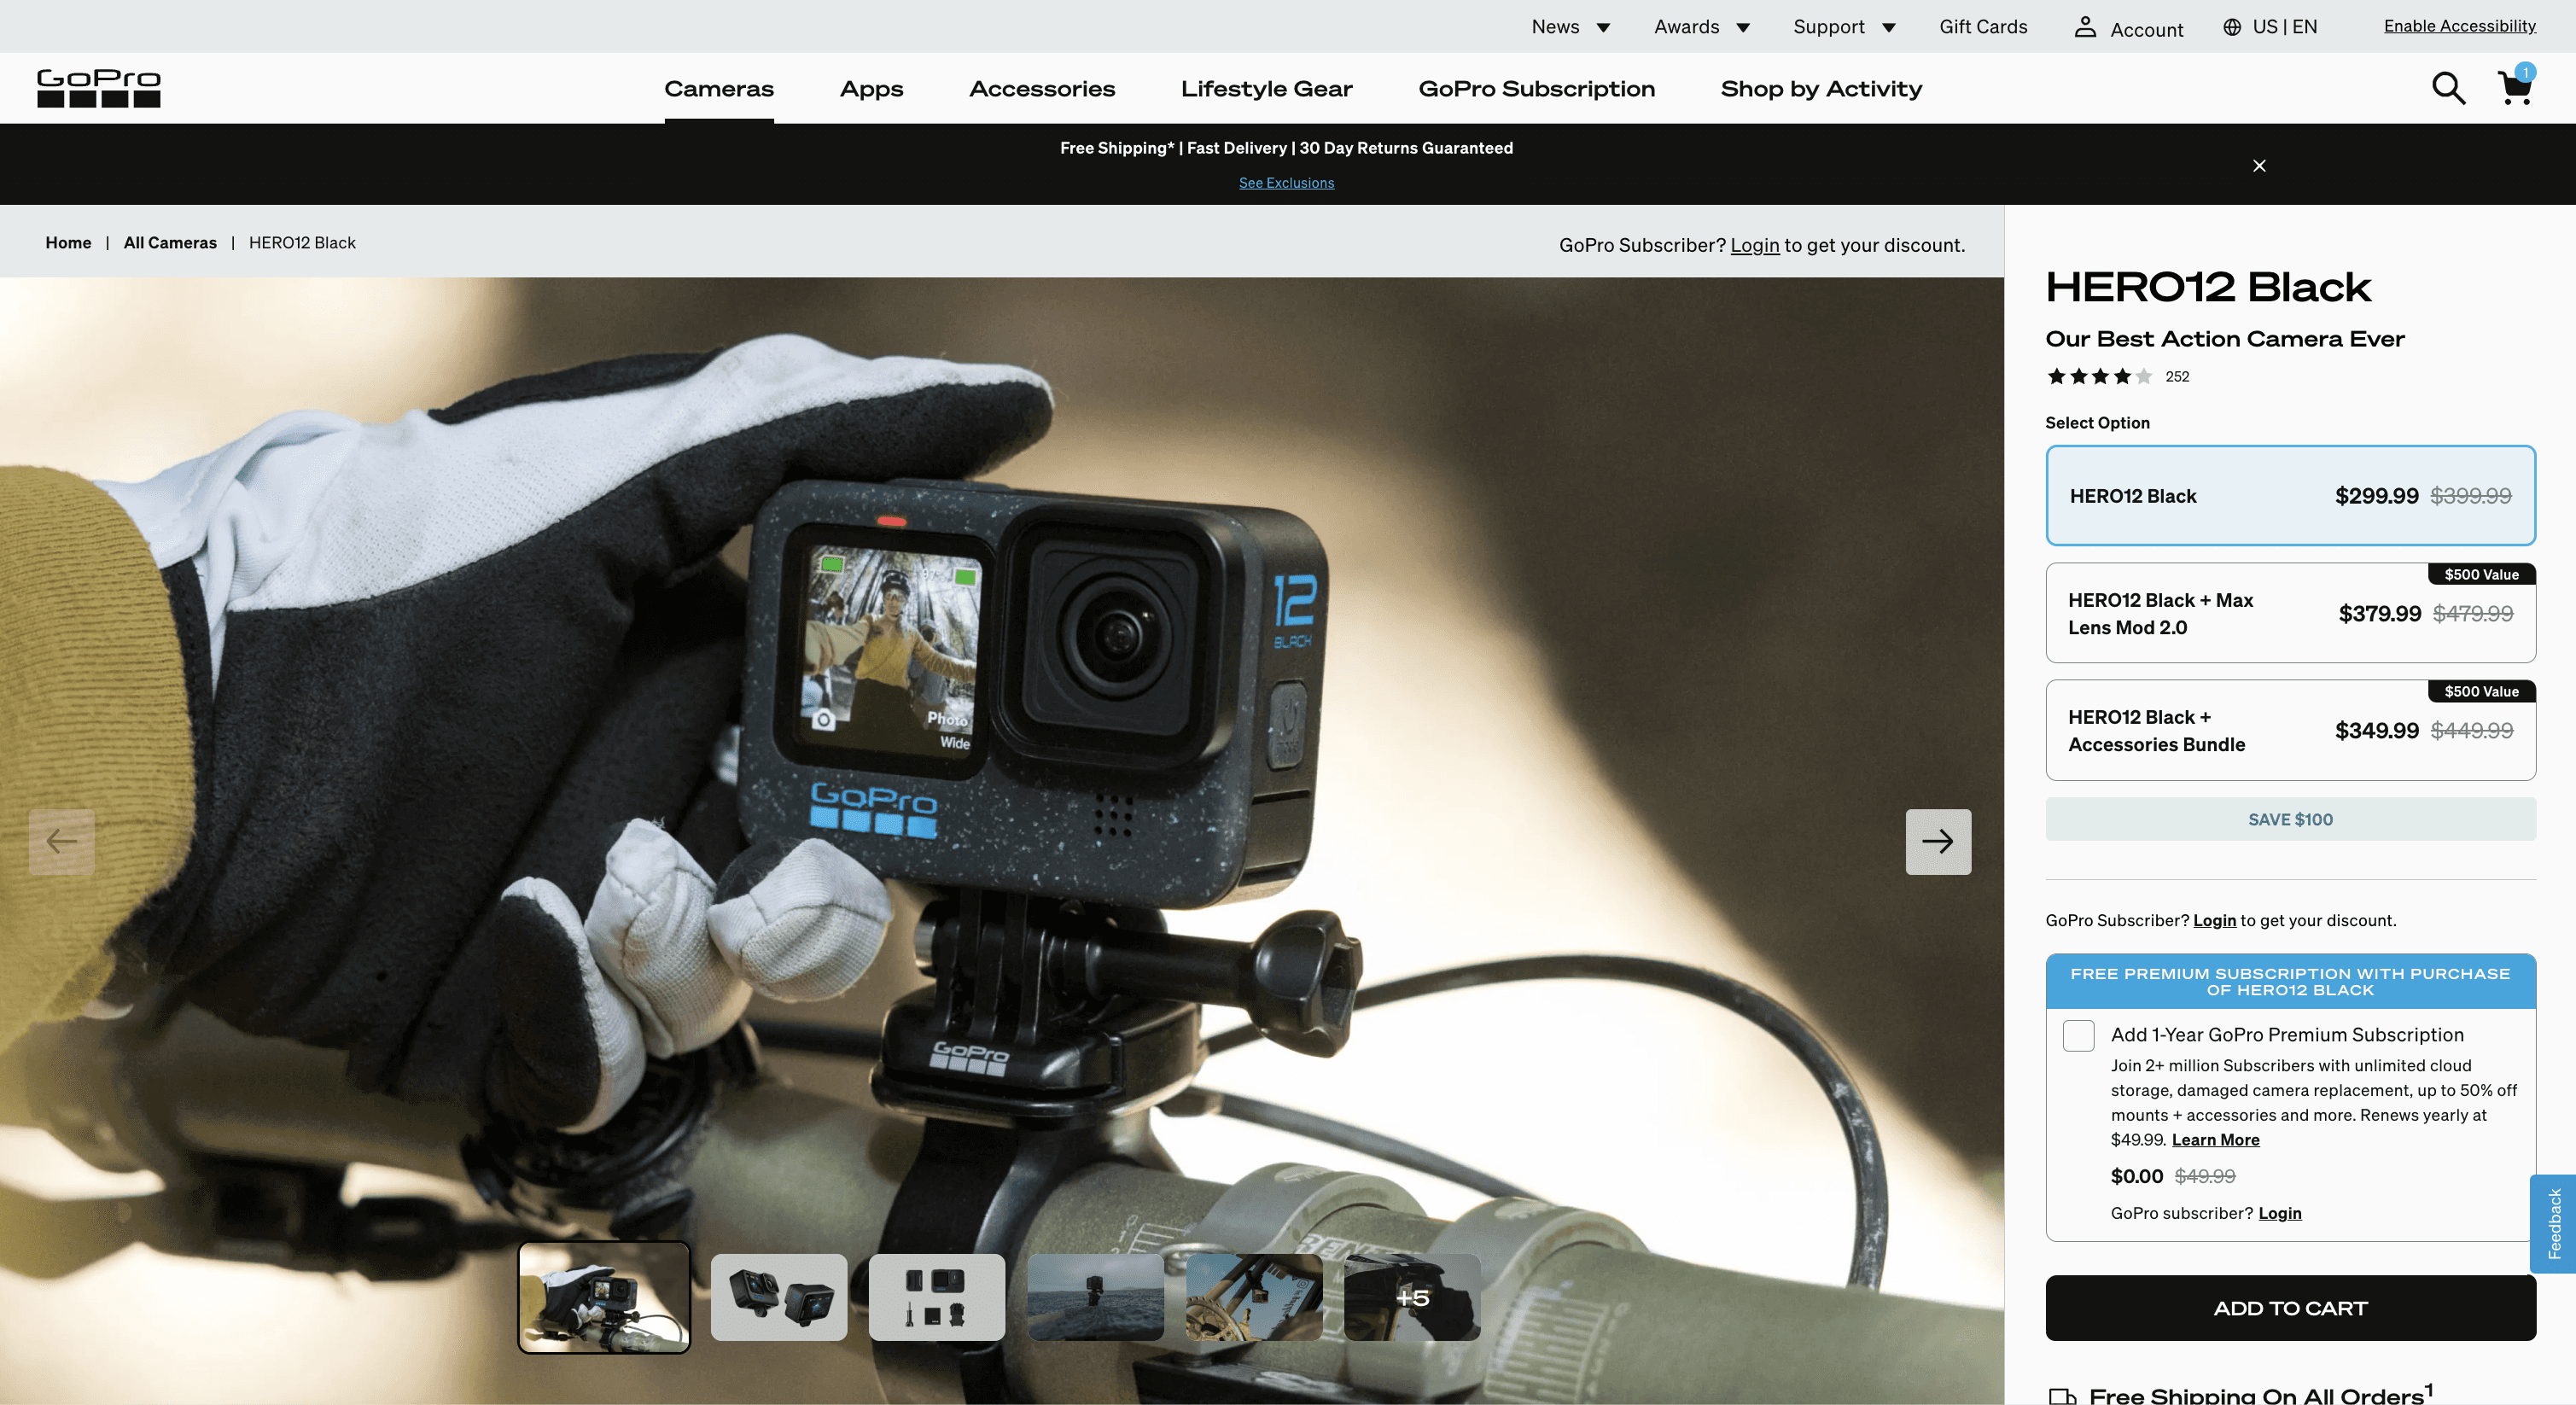The height and width of the screenshot is (1405, 2576).
Task: Open the shopping cart icon
Action: click(x=2515, y=88)
